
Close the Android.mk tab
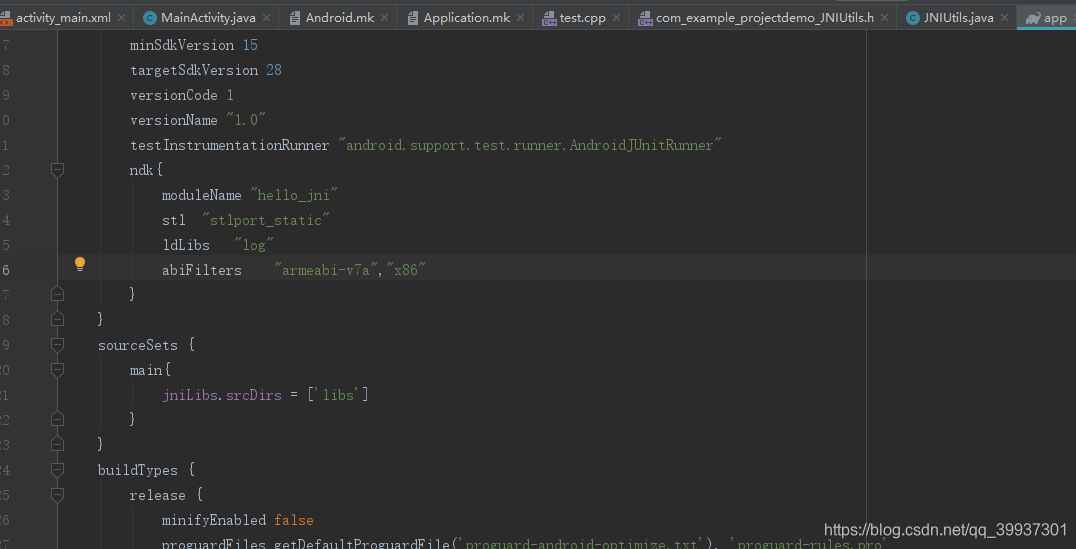point(384,18)
